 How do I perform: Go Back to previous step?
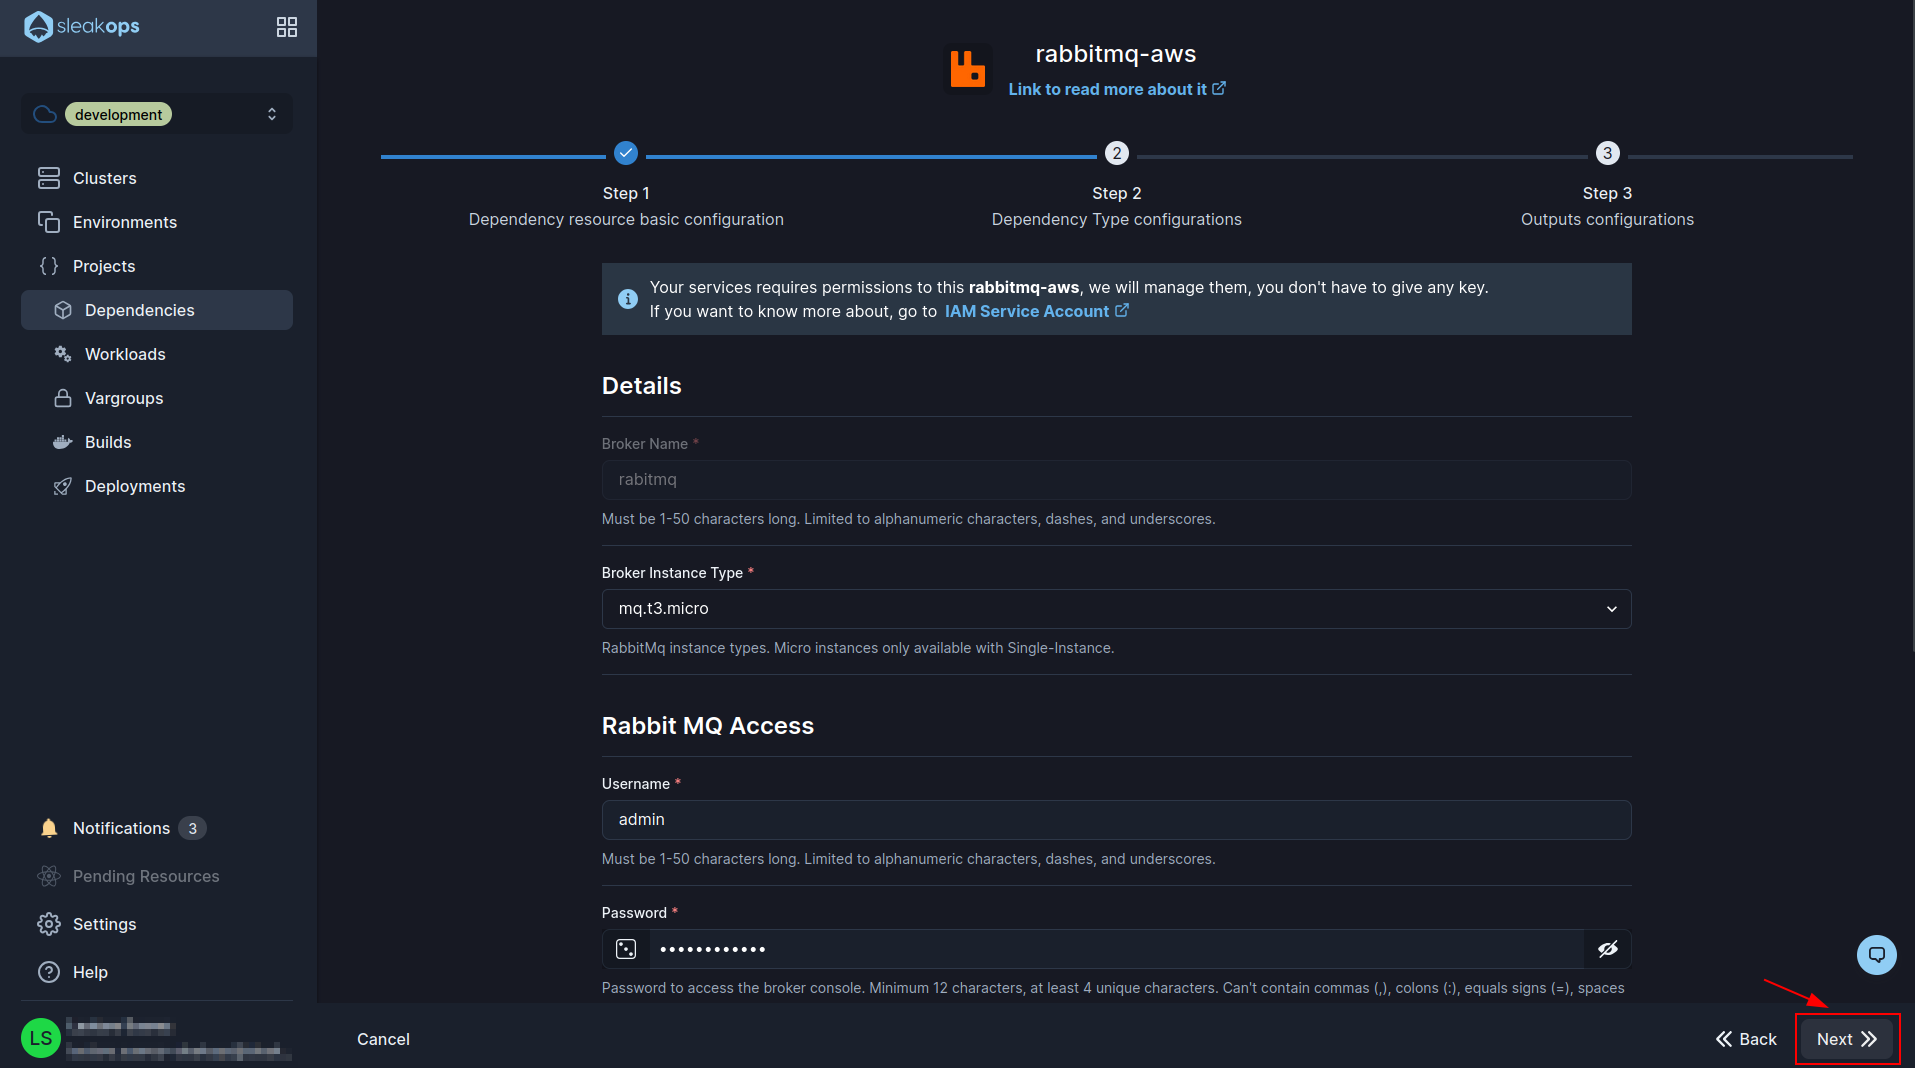click(1746, 1039)
